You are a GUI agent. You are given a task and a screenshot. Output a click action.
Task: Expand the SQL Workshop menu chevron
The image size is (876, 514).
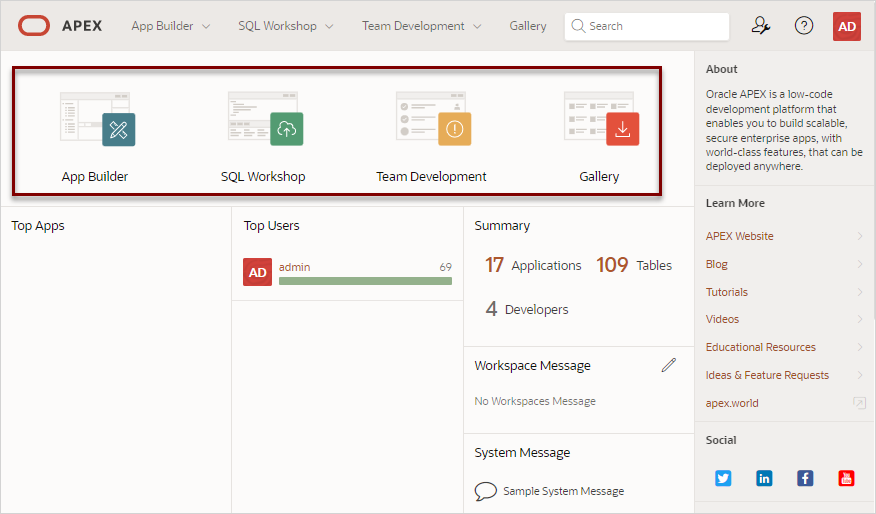[329, 26]
